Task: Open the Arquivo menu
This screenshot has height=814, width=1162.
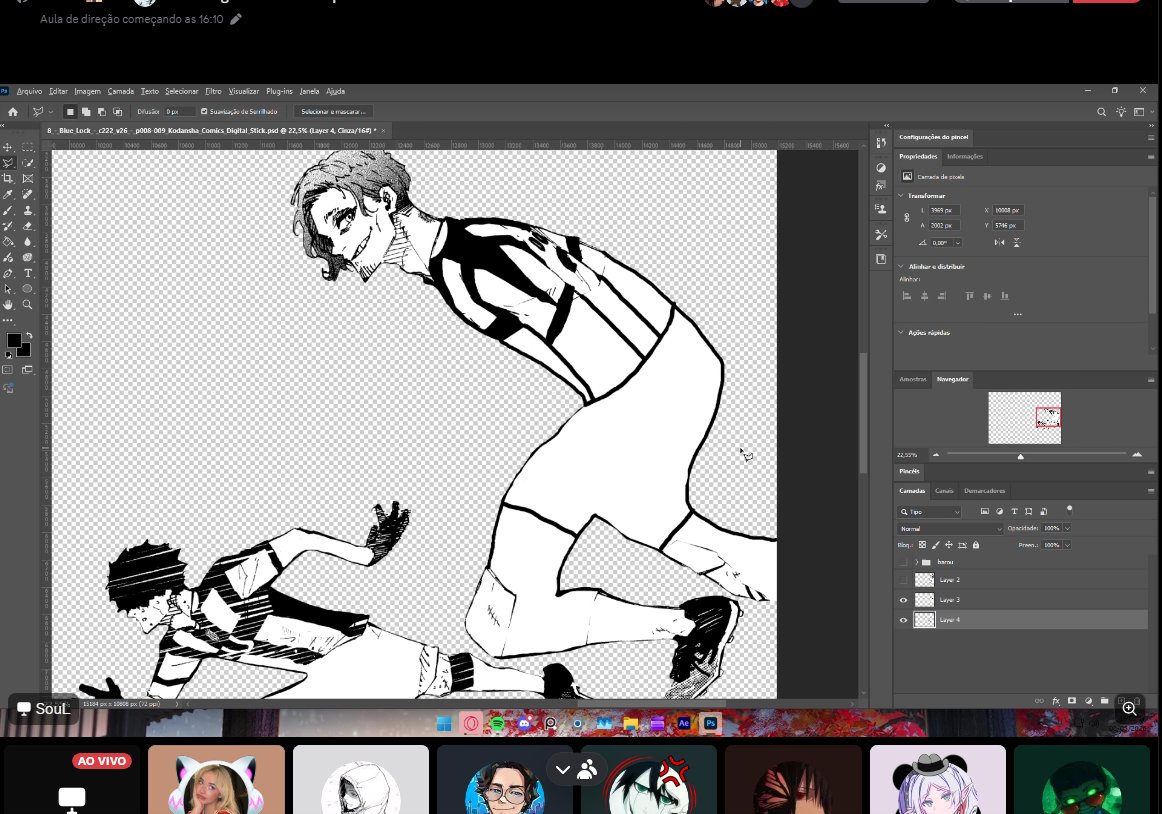Action: click(x=29, y=91)
